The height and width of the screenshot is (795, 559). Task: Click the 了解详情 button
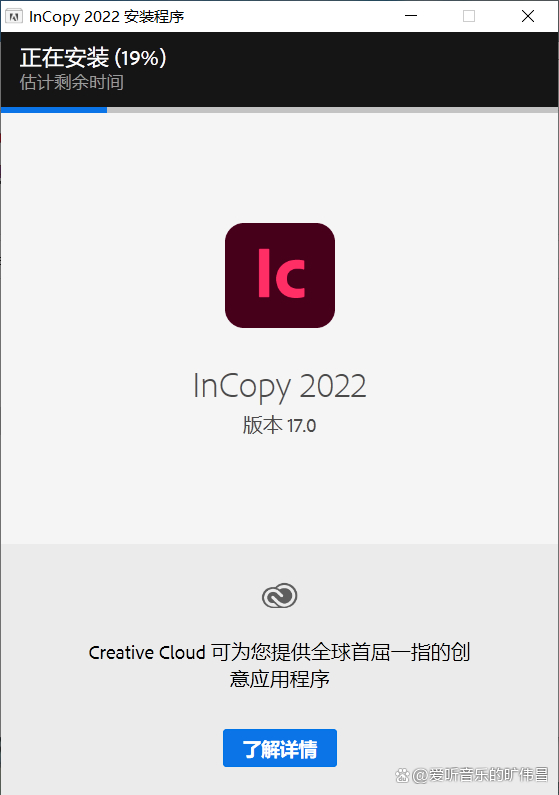[280, 748]
